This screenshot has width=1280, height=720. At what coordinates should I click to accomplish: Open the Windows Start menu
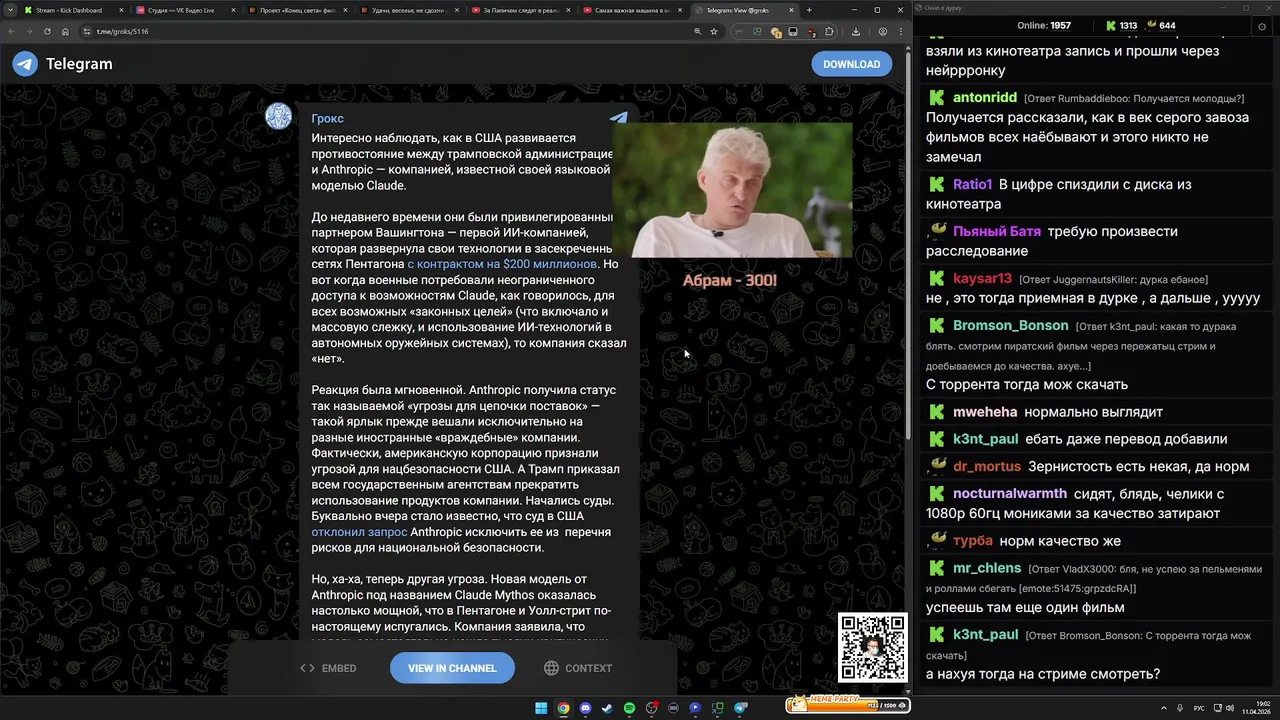tap(541, 708)
